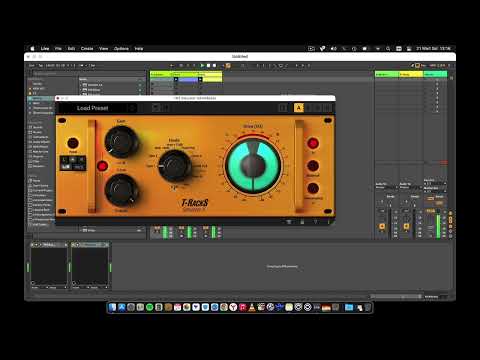Open Spotlight search in macOS menu bar

[388, 48]
